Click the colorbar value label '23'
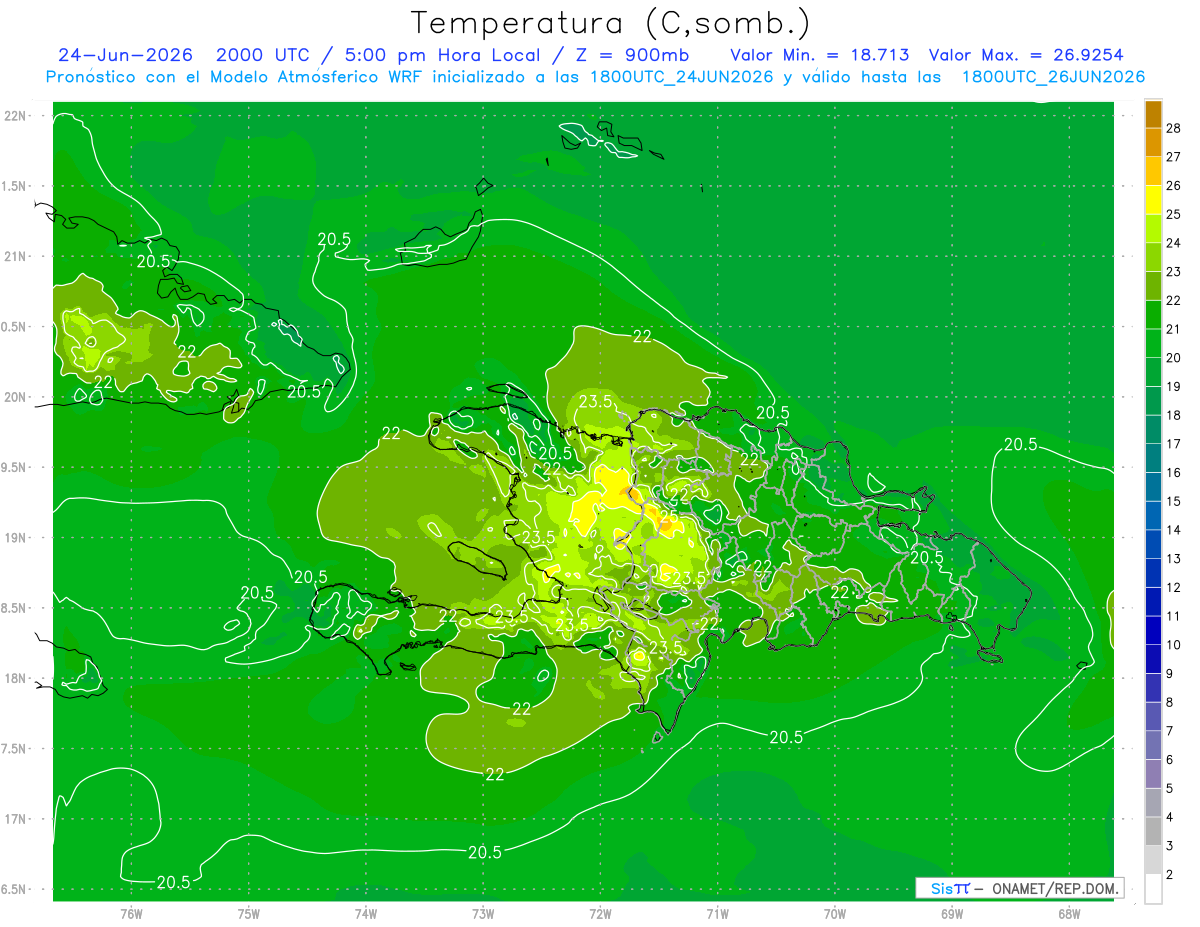 1173,271
